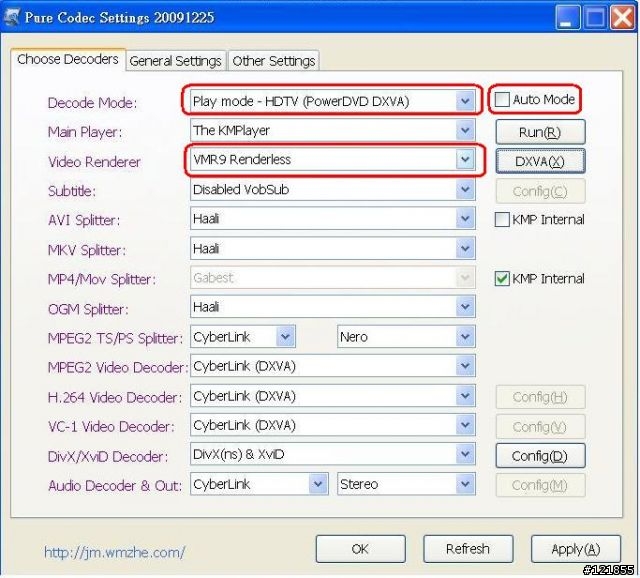This screenshot has width=640, height=578.
Task: Open the Nero splitter dropdown
Action: 465,337
